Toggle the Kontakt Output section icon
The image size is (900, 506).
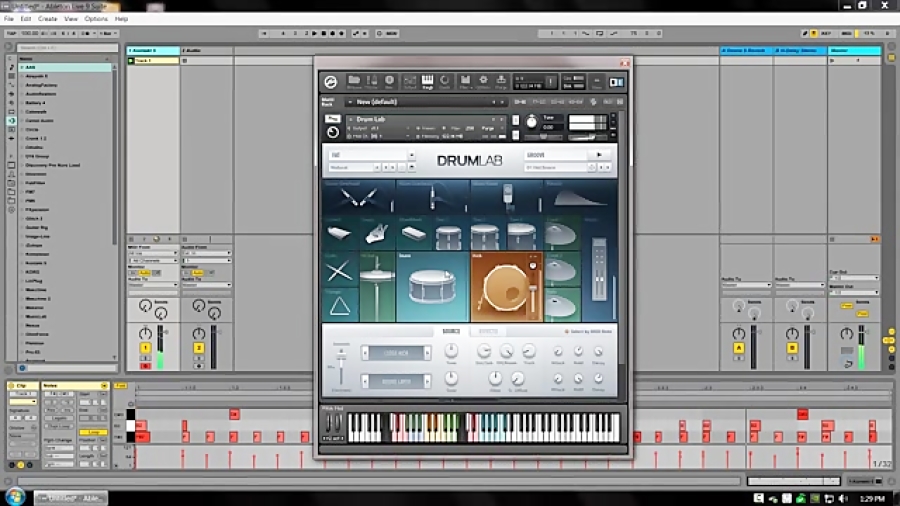409,81
